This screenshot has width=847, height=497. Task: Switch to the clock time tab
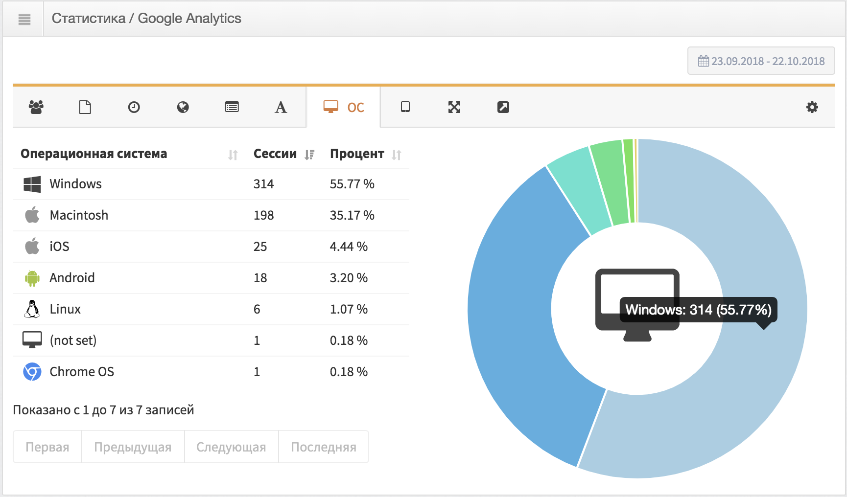click(134, 107)
